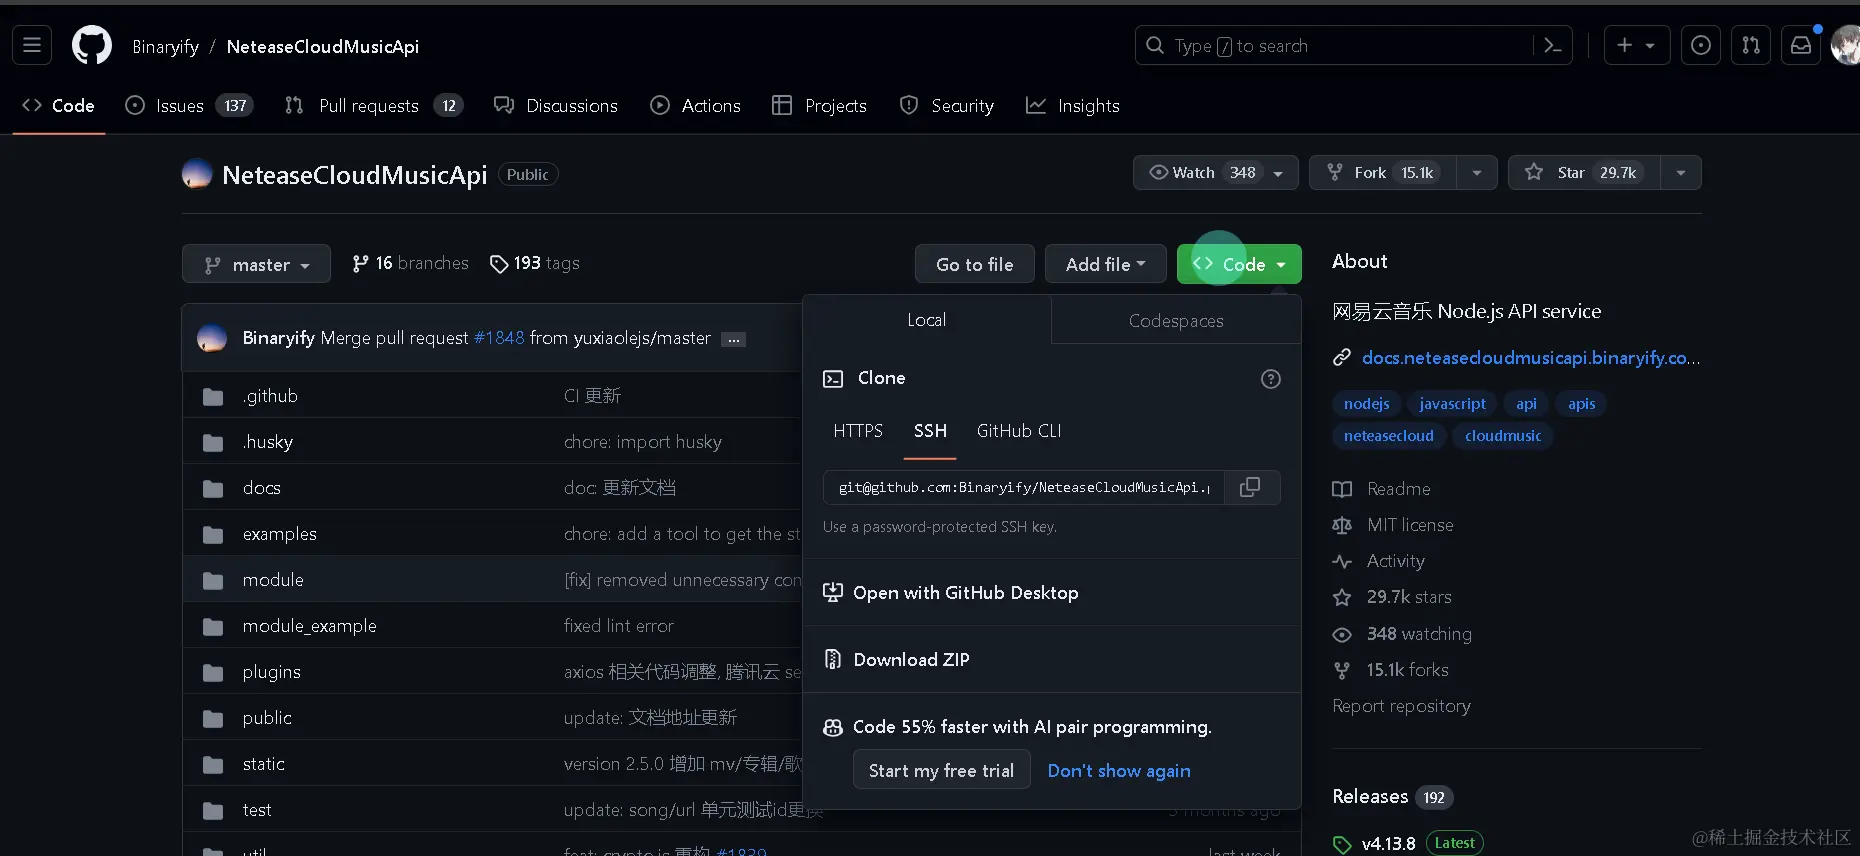Open pull request #1848 link

click(499, 338)
